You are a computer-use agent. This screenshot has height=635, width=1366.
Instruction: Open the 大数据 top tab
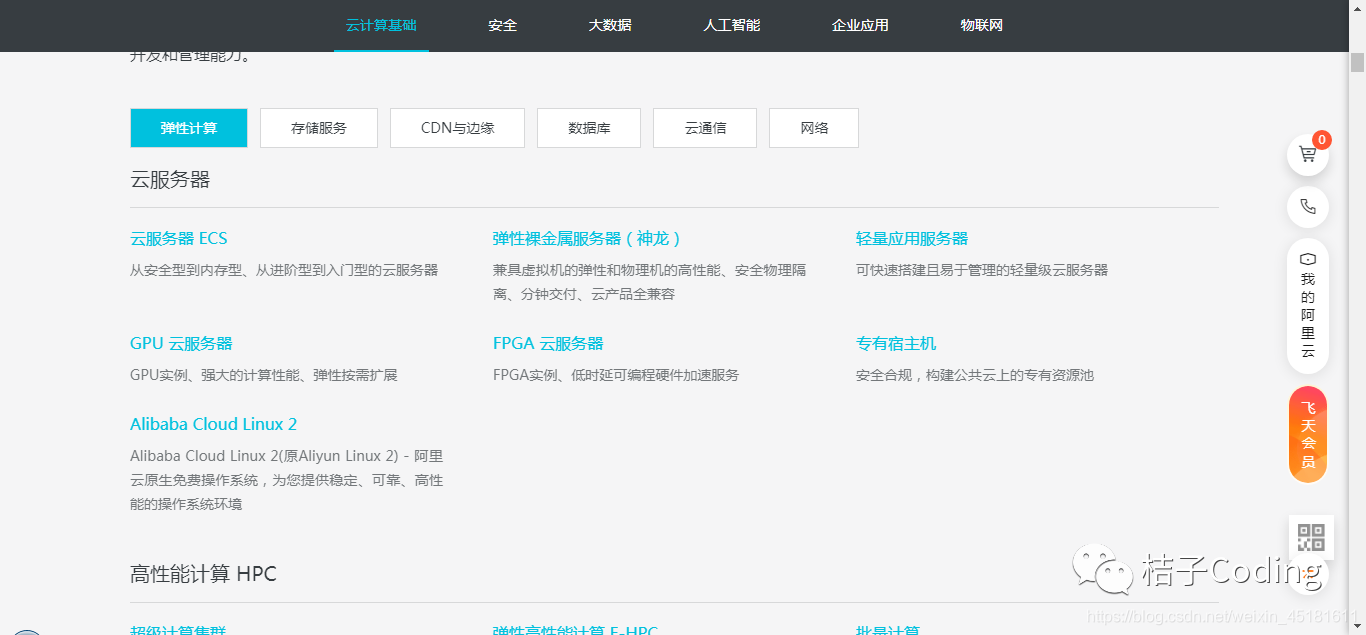610,26
